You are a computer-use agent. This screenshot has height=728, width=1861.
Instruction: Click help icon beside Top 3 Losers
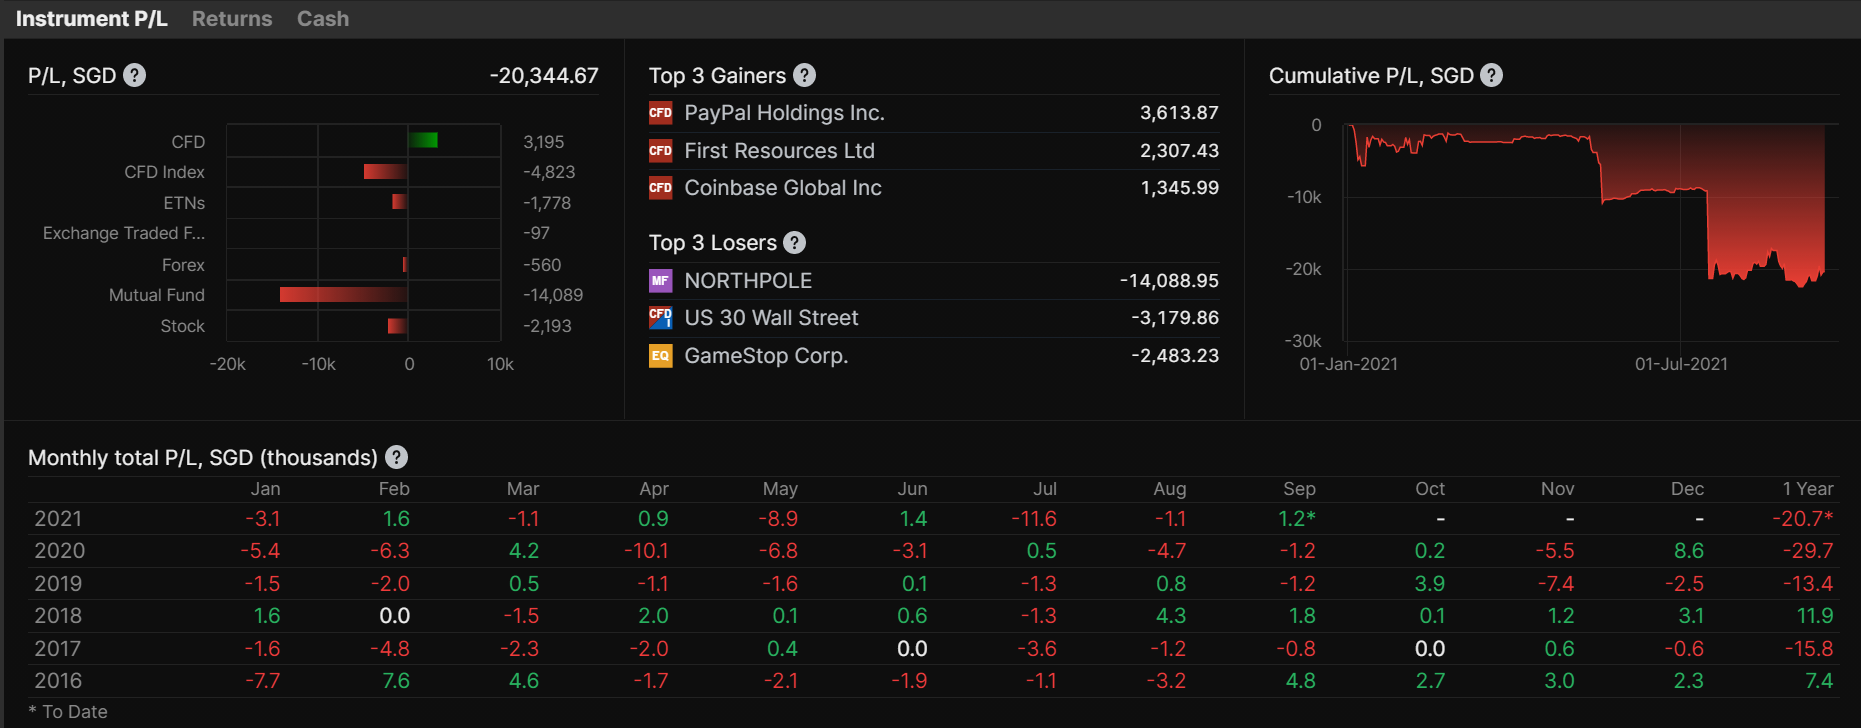coord(795,242)
